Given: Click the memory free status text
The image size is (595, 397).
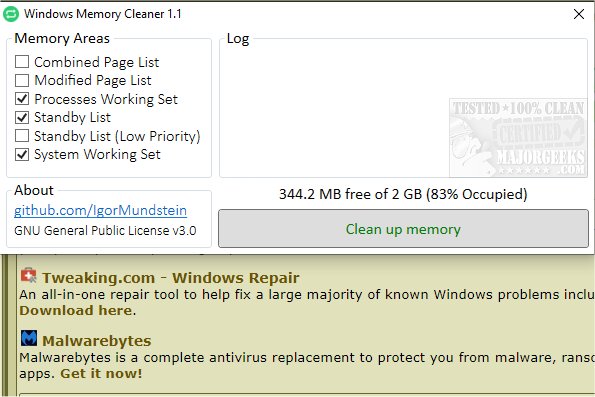Looking at the screenshot, I should pos(403,194).
